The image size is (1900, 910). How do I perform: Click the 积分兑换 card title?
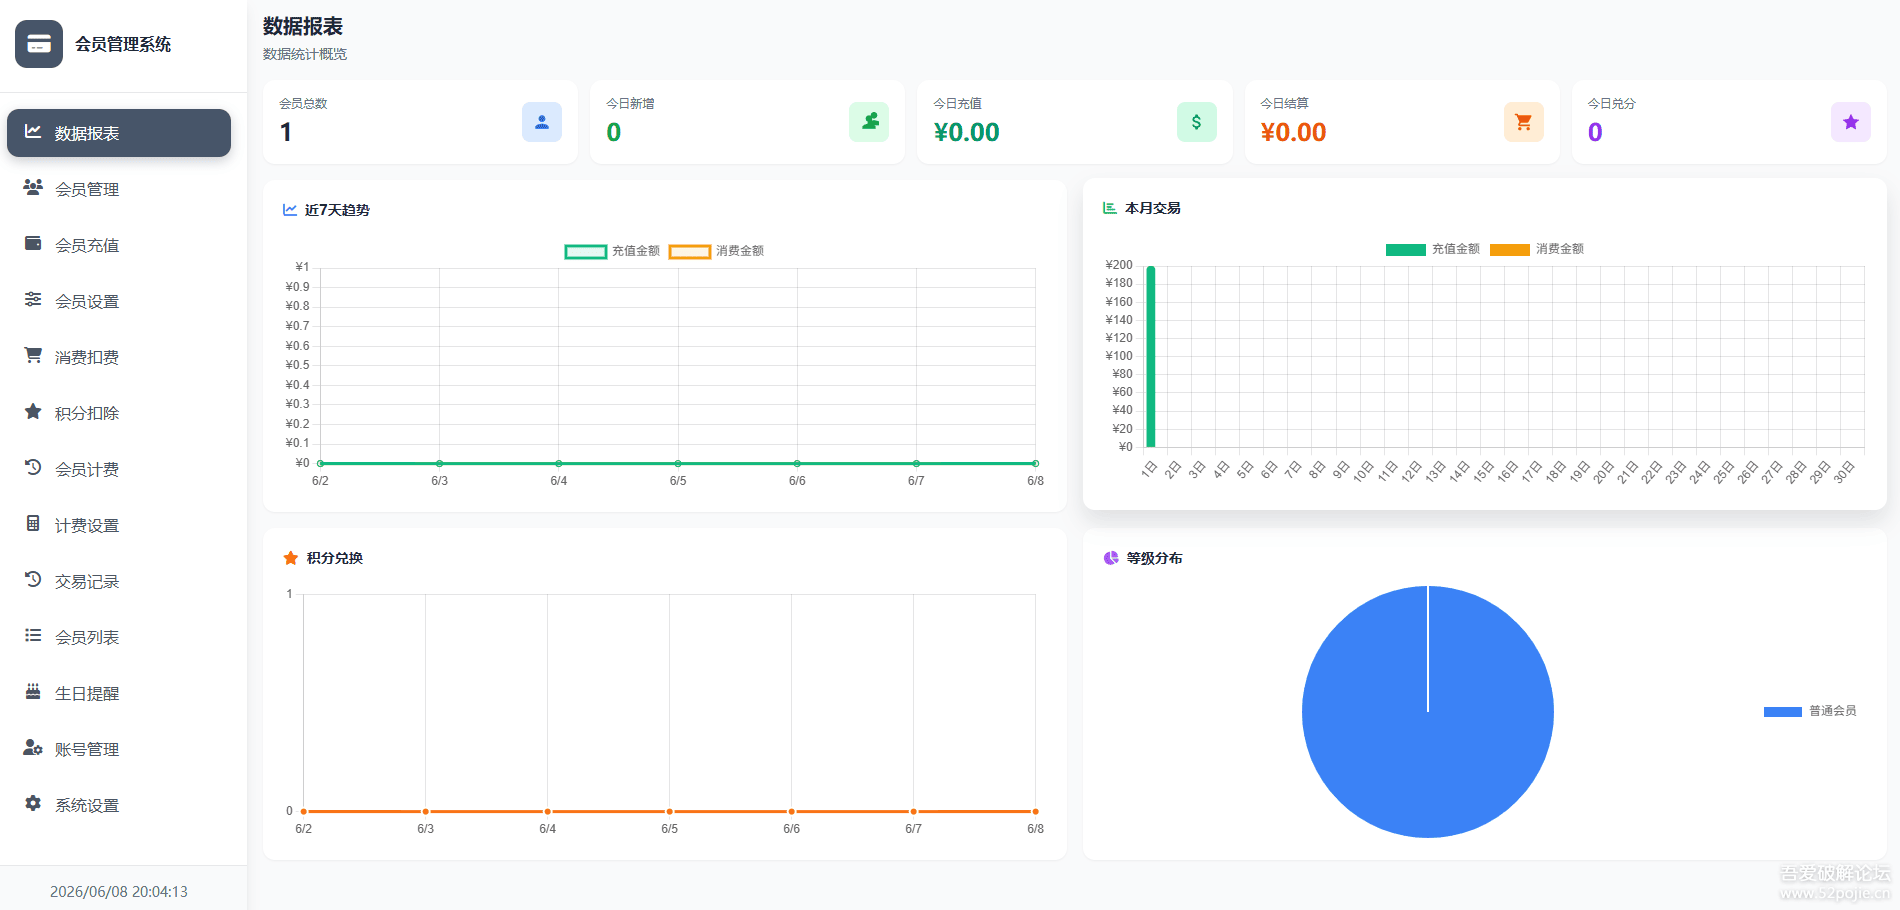tap(335, 558)
